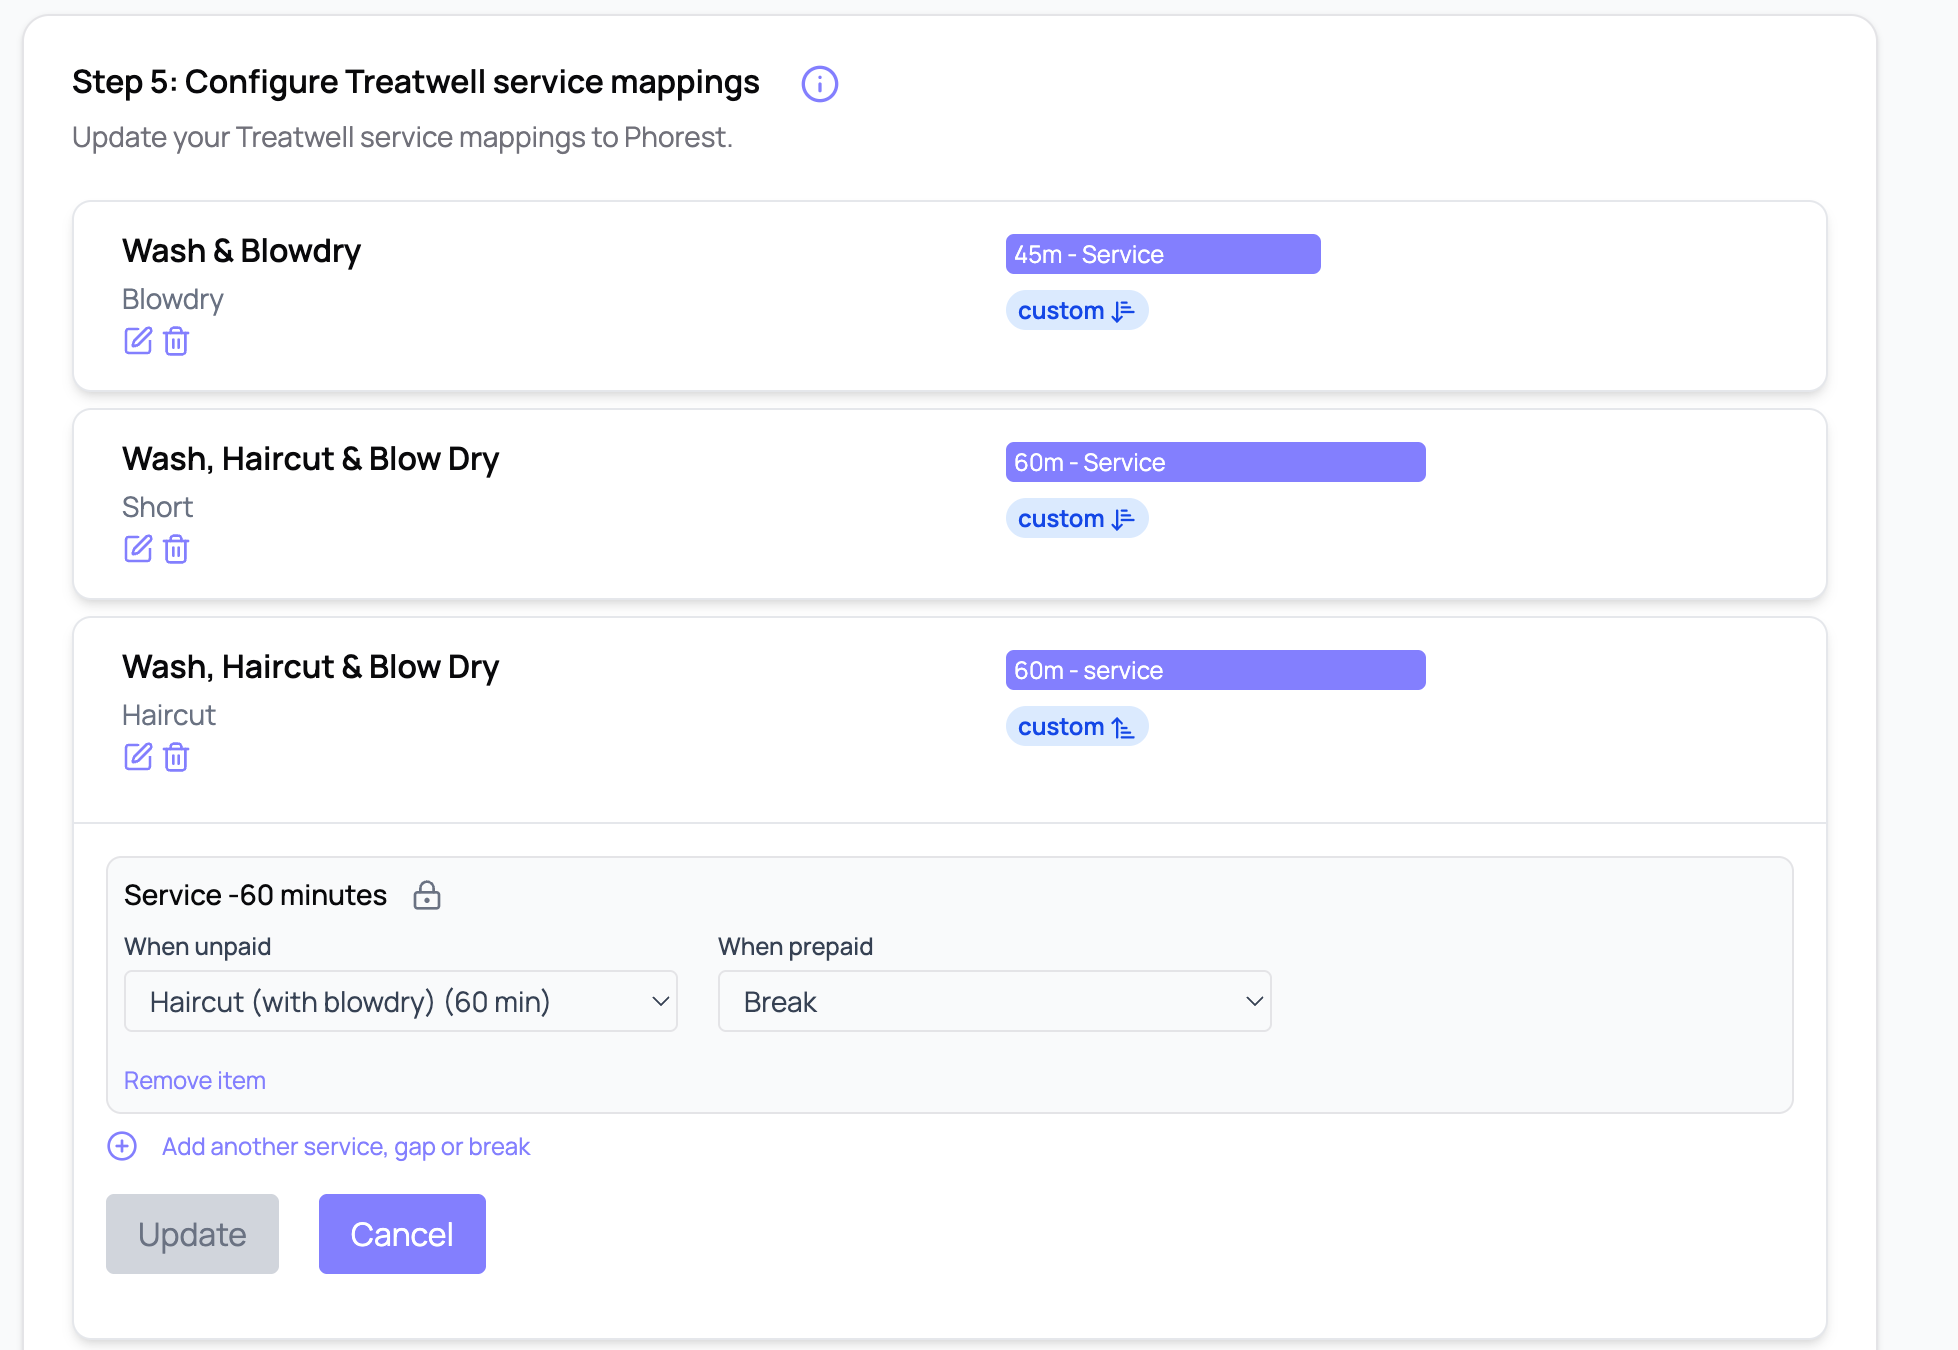The image size is (1958, 1350).
Task: Click the lock icon next to Service -60 minutes
Action: click(427, 895)
